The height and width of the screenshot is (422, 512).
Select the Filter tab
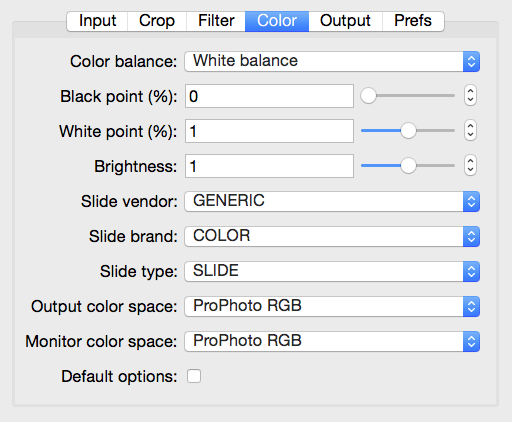coord(216,21)
